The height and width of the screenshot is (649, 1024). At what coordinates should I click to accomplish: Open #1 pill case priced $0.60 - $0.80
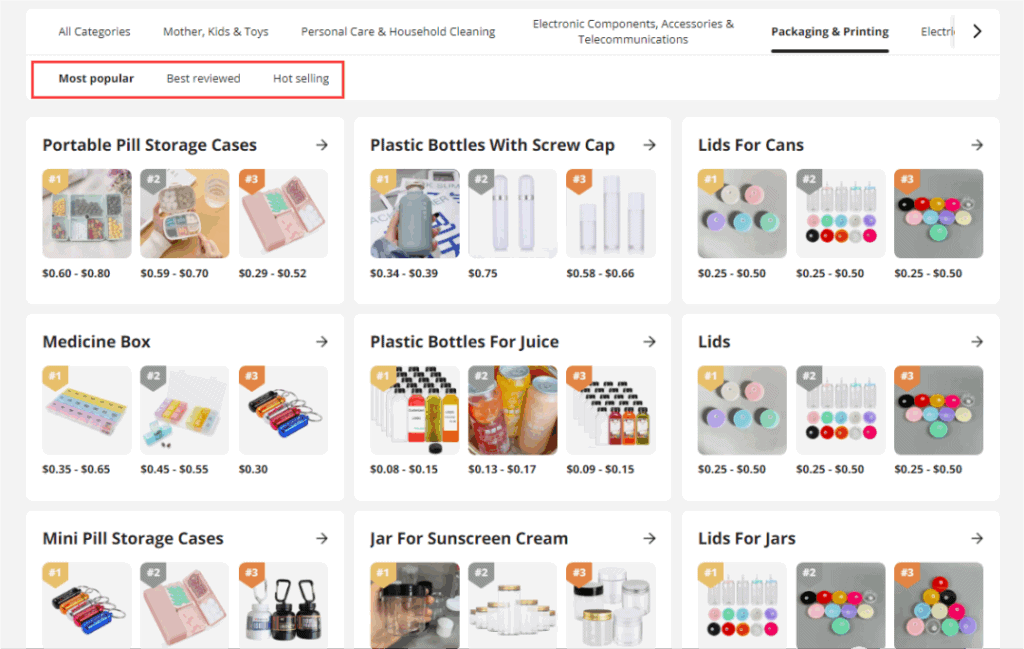pos(87,214)
